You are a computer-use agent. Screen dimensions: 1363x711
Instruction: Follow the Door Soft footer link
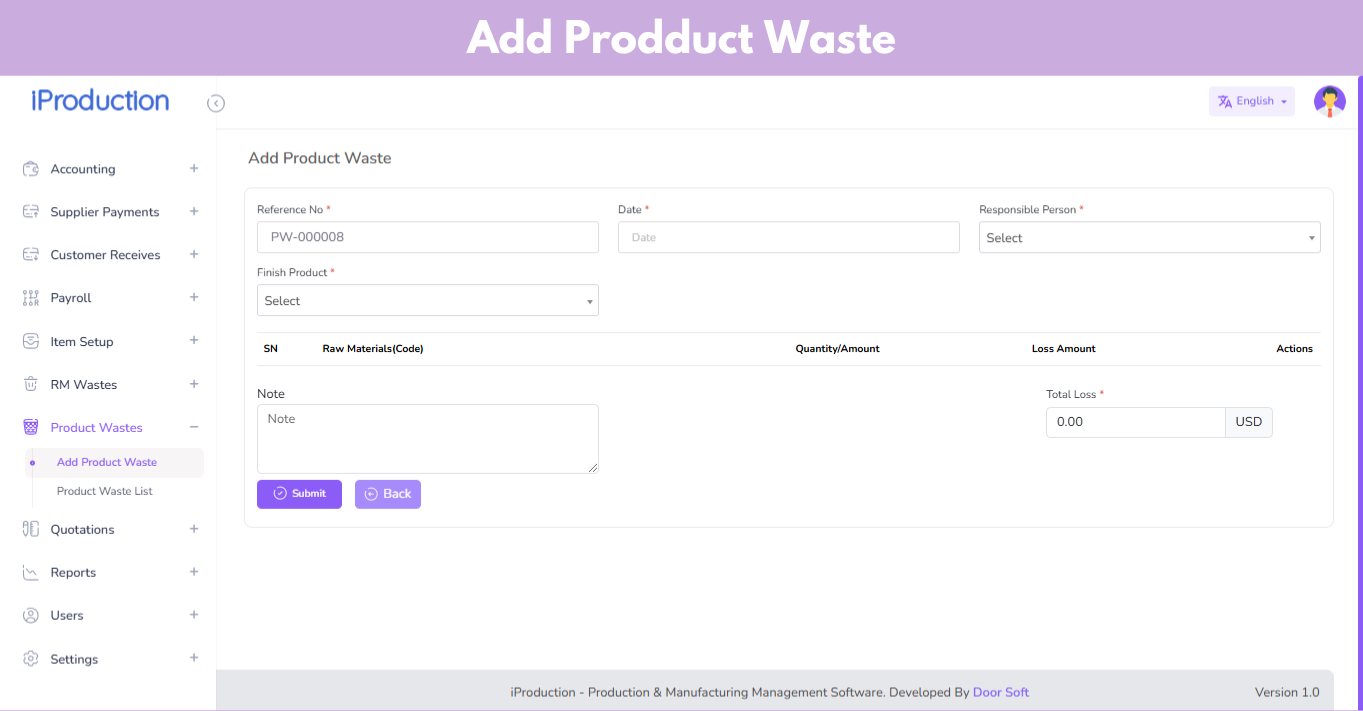tap(1000, 692)
